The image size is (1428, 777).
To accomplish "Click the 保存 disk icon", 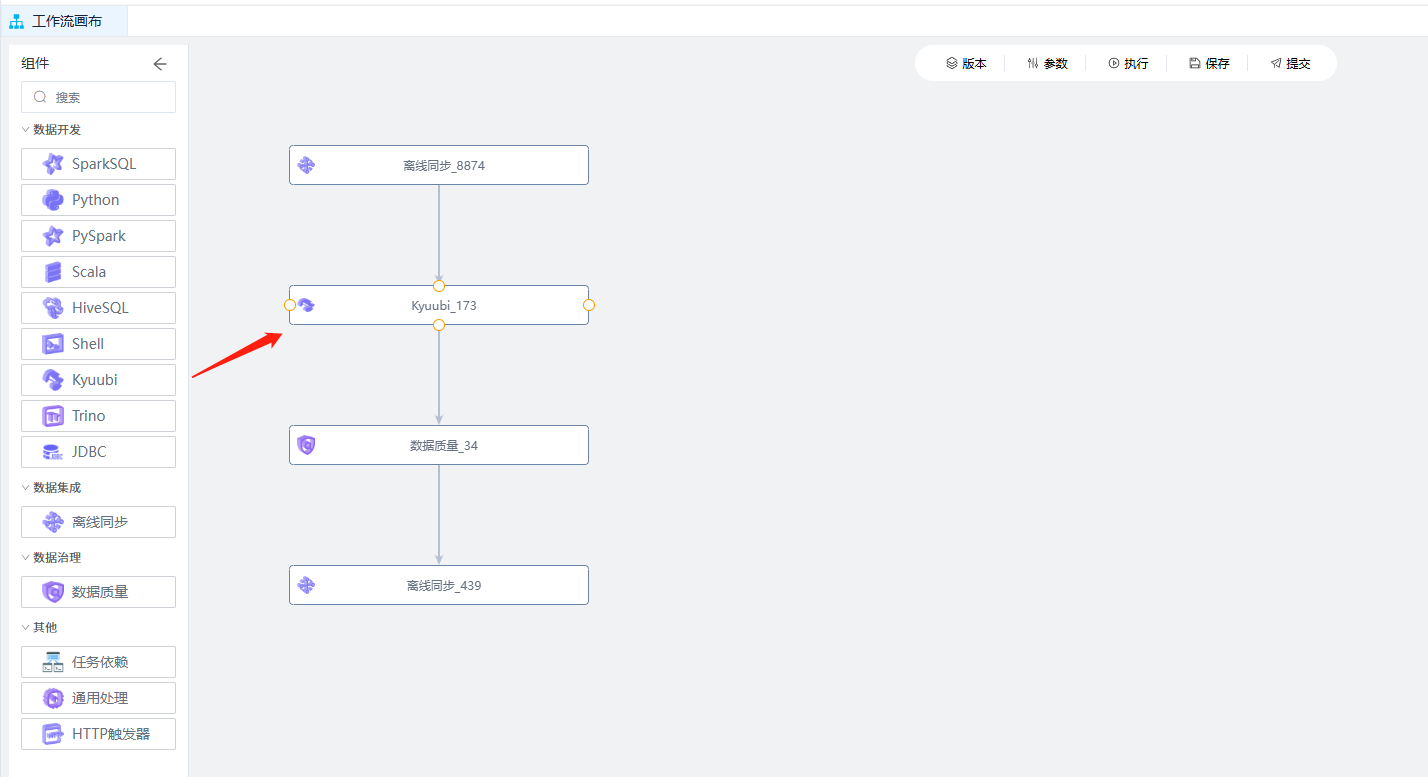I will click(x=1195, y=63).
